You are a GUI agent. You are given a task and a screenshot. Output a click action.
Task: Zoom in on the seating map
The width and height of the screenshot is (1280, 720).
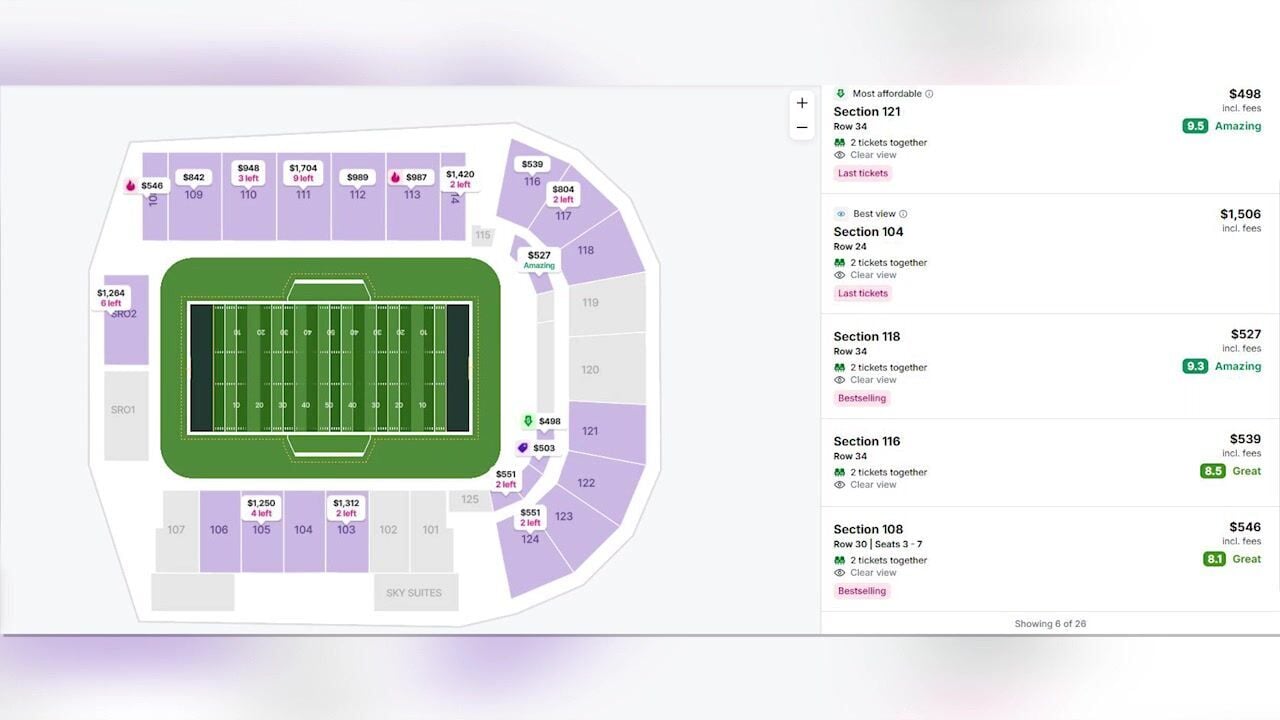(801, 103)
